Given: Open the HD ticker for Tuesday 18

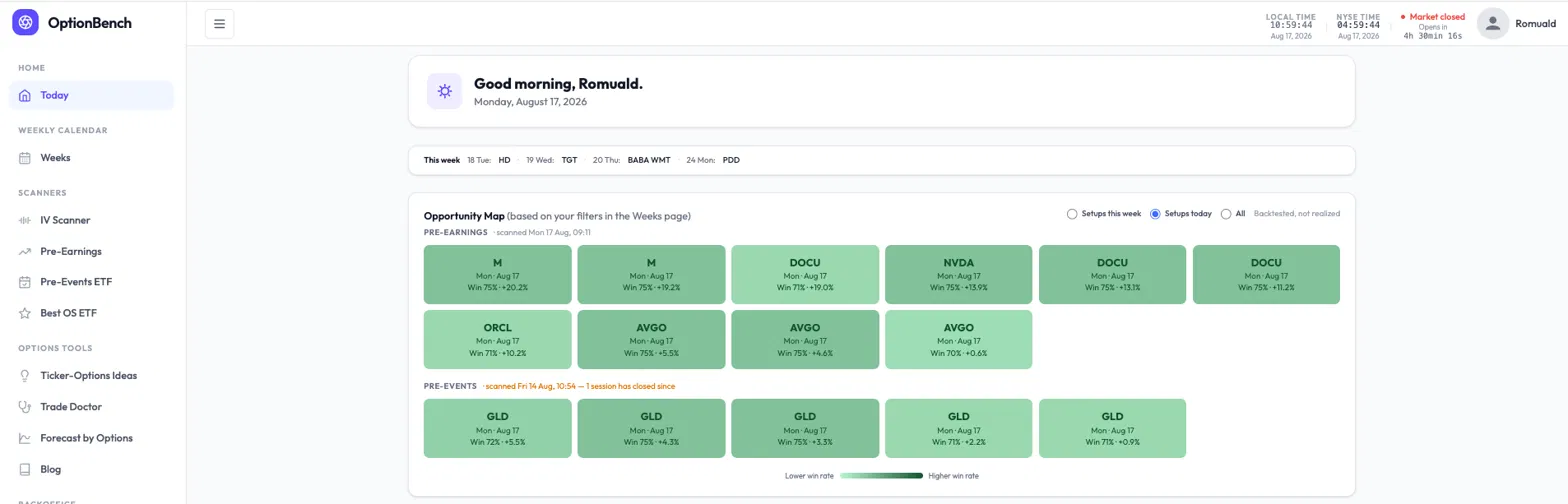Looking at the screenshot, I should pos(504,160).
